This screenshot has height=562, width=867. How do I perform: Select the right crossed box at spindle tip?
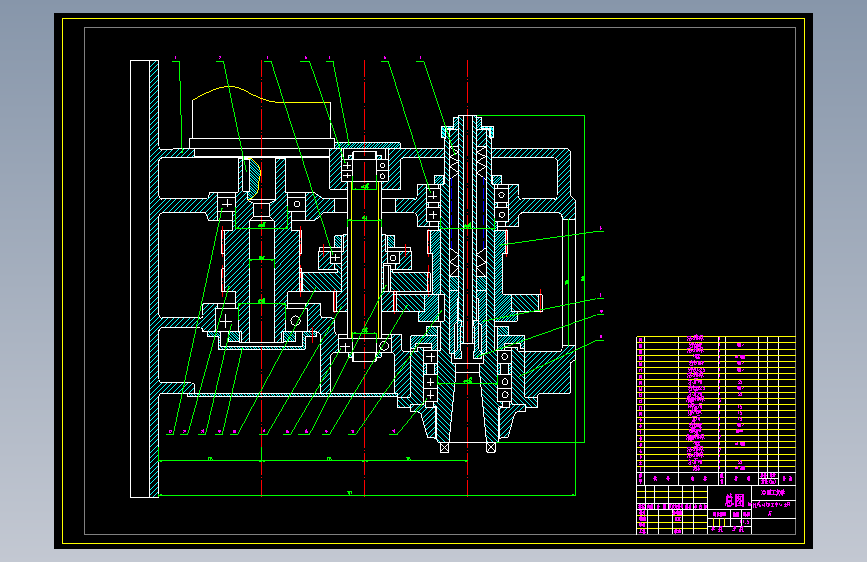click(x=490, y=447)
